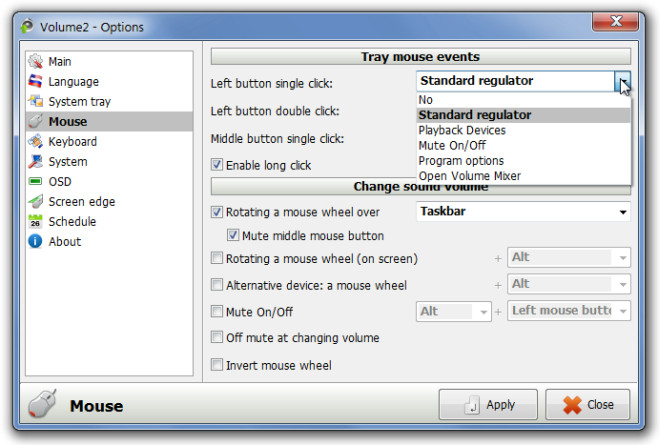660x445 pixels.
Task: Click the blue About info icon
Action: 35,241
